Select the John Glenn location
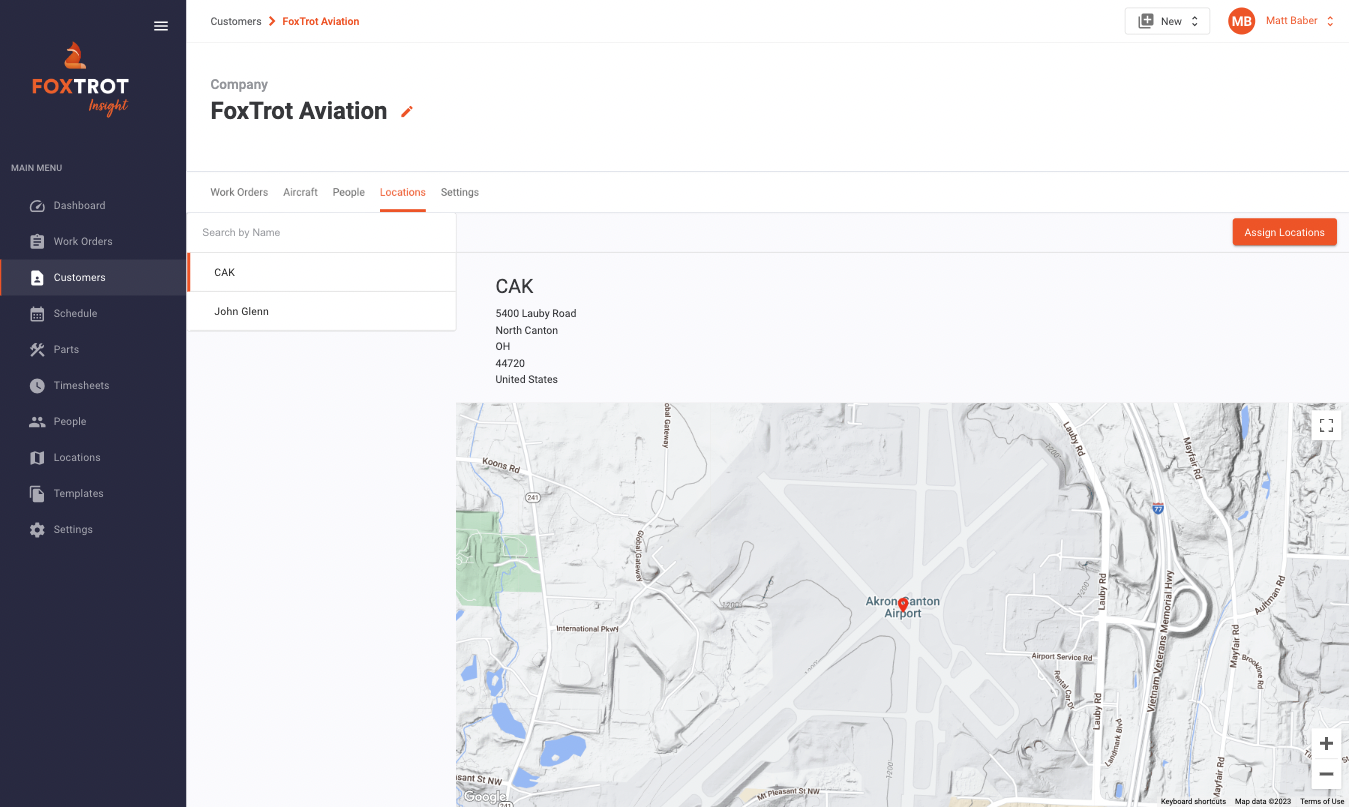The width and height of the screenshot is (1349, 807). [x=241, y=311]
